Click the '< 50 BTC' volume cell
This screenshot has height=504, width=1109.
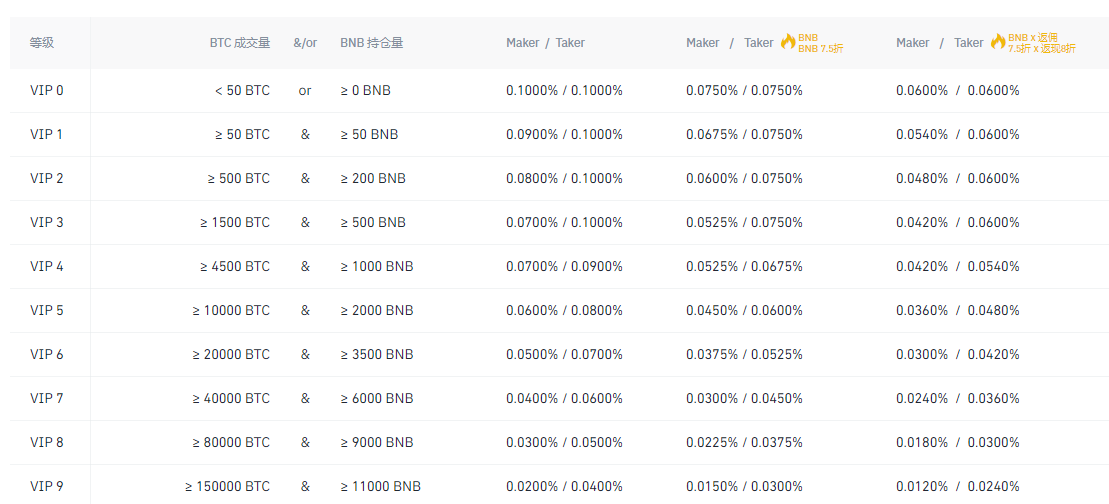tap(242, 91)
